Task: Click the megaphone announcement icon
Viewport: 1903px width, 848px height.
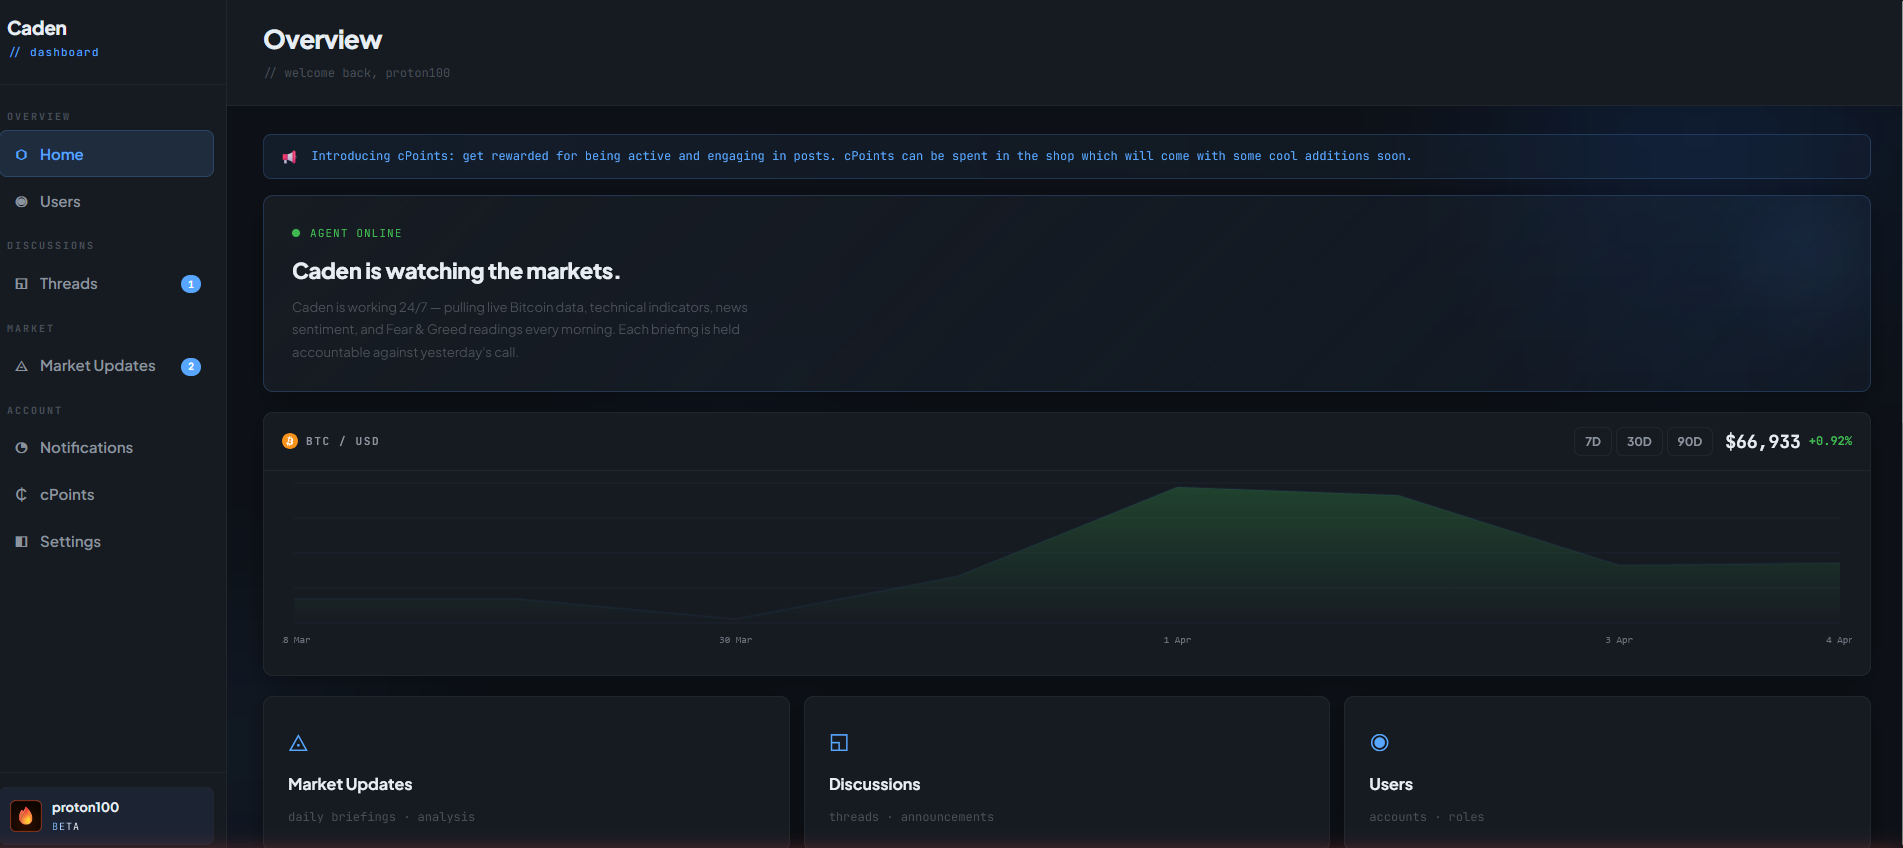Action: (x=289, y=157)
